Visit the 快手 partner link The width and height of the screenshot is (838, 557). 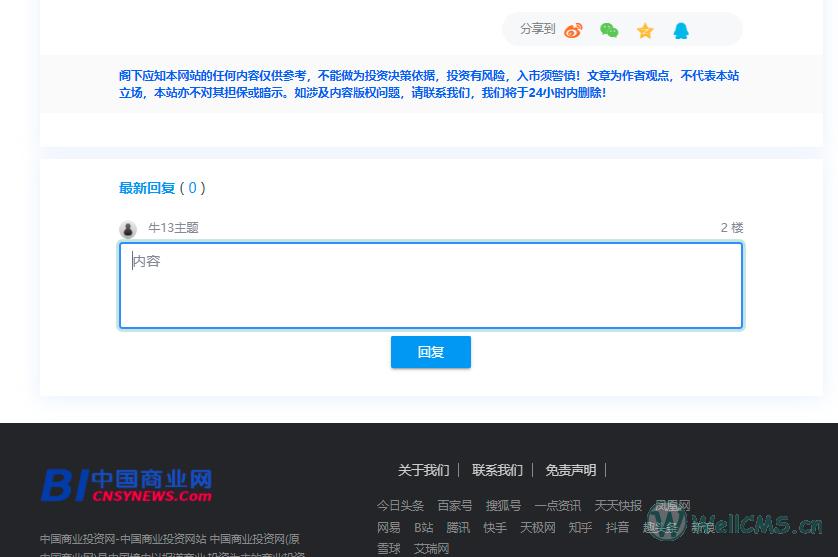point(495,528)
